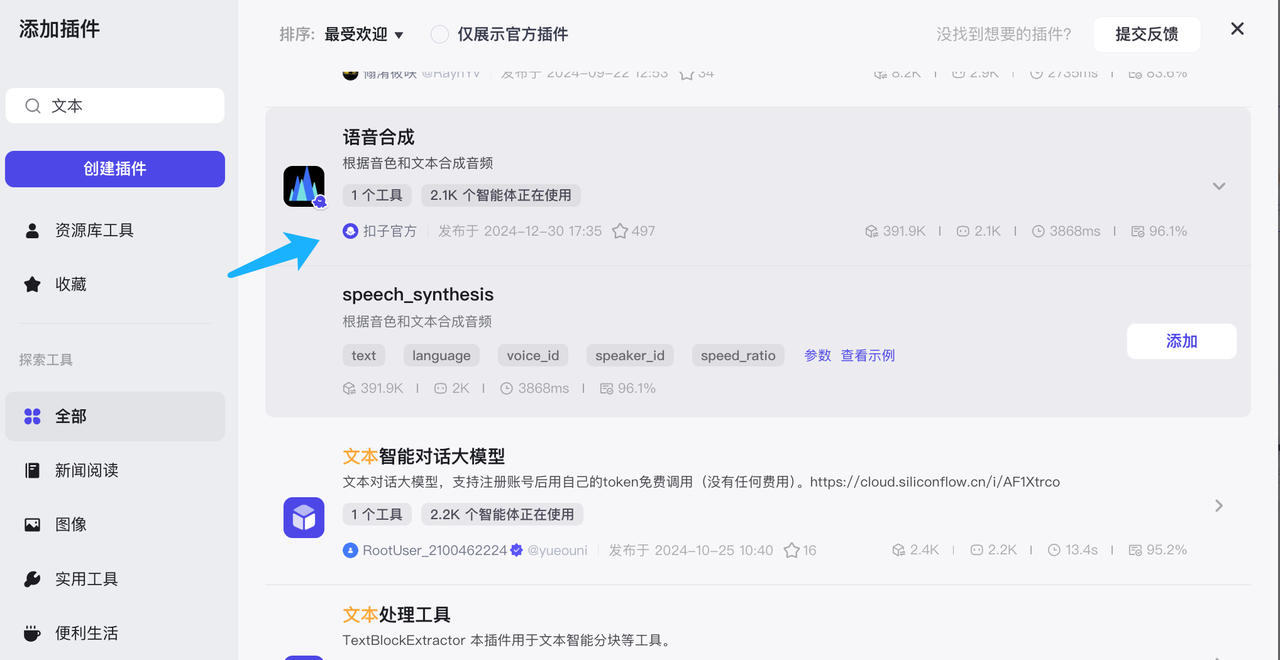Click the 语音合成 plugin logo

click(x=303, y=185)
